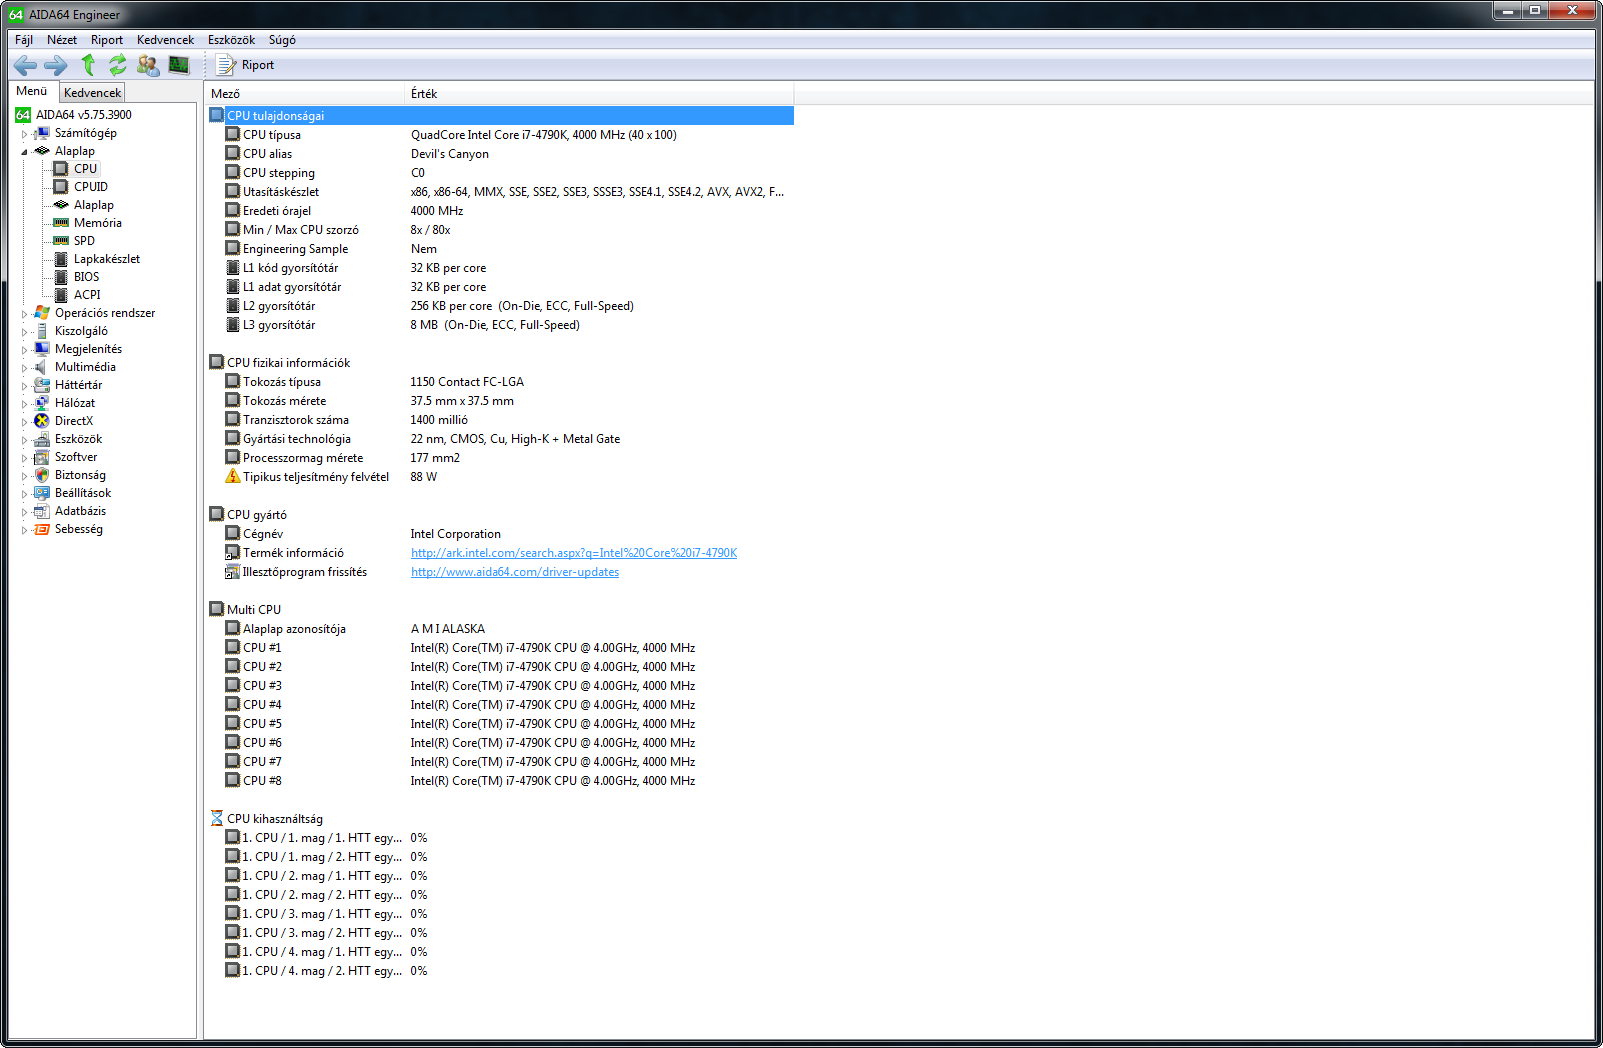Click the Operációs rendszer Windows icon

(42, 313)
